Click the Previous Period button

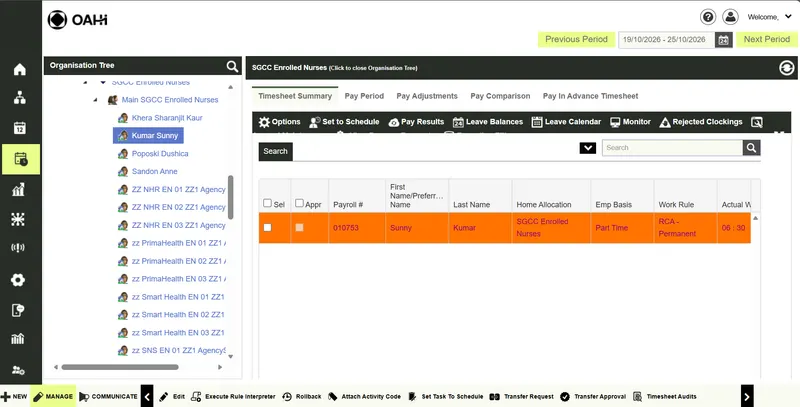click(576, 39)
